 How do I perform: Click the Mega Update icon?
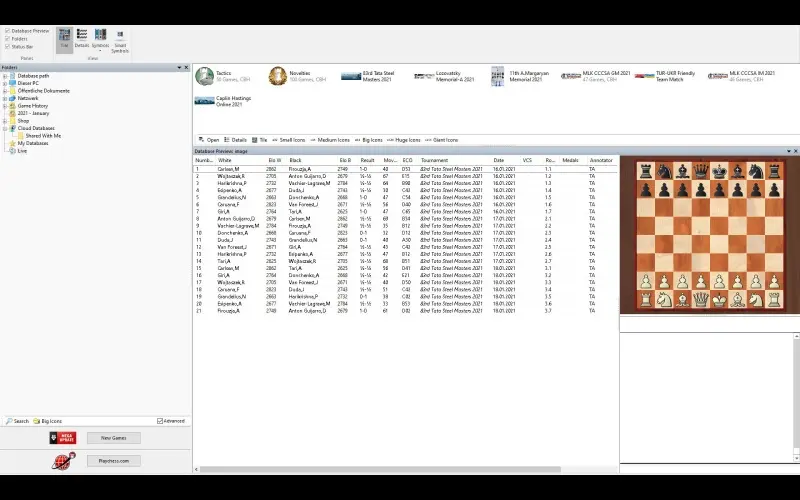pos(62,438)
